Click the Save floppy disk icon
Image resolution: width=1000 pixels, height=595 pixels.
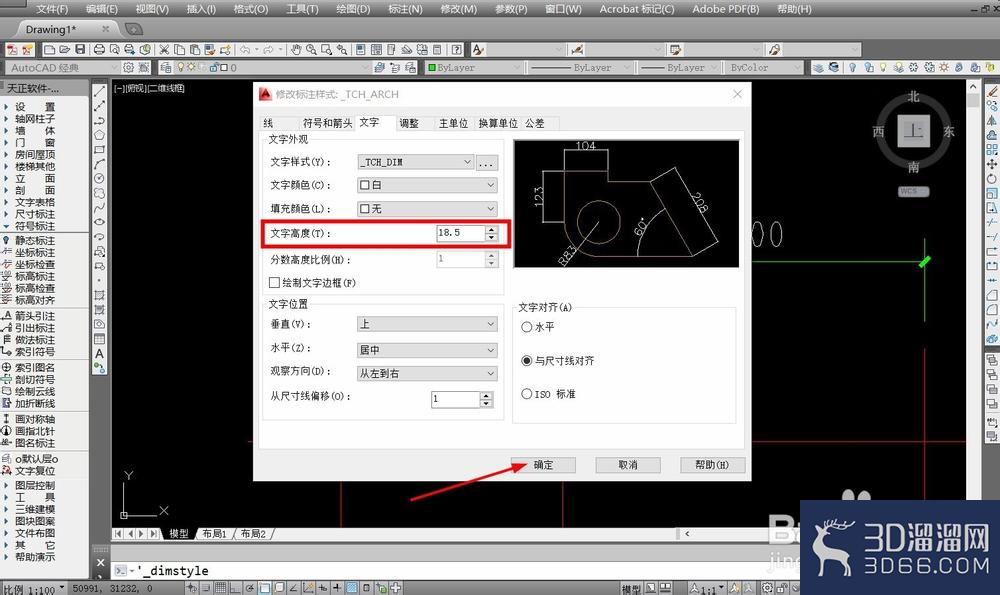click(x=80, y=49)
